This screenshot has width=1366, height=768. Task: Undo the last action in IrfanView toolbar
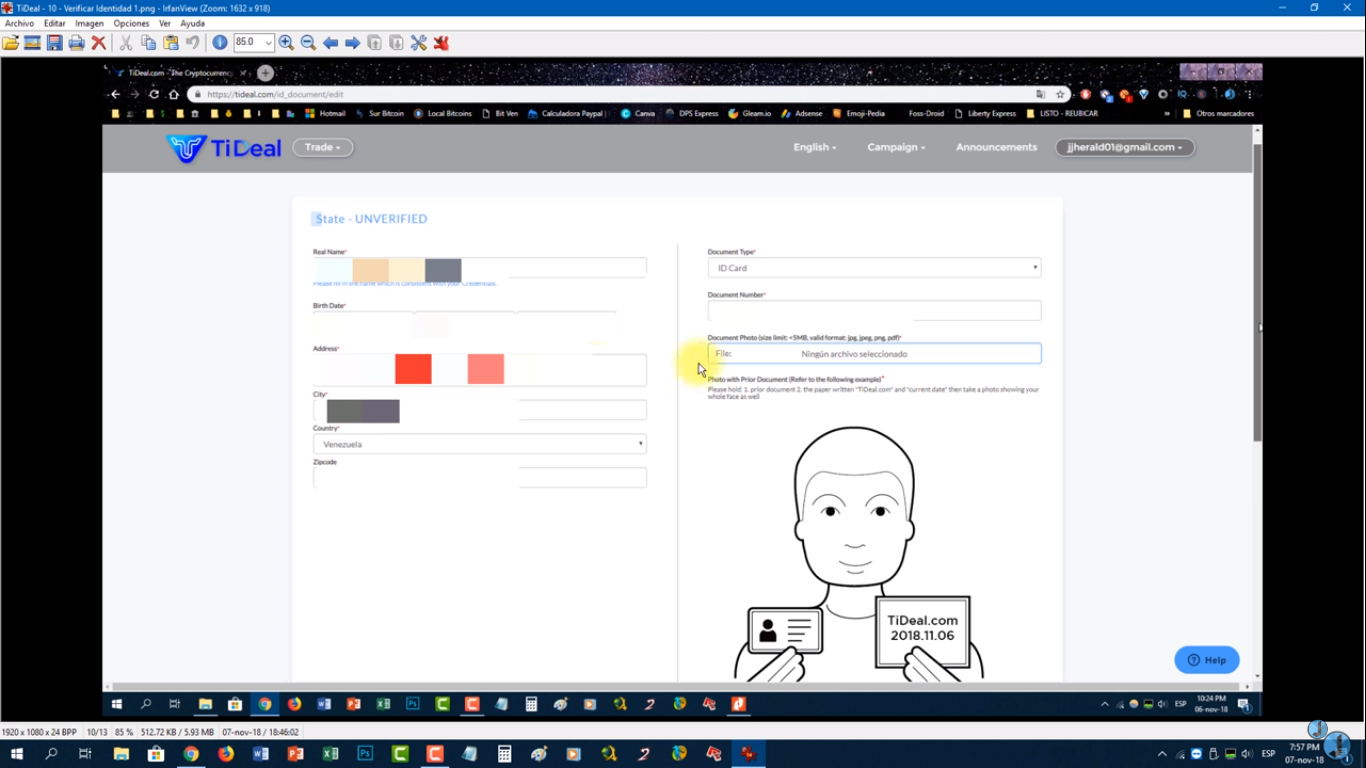pyautogui.click(x=192, y=43)
